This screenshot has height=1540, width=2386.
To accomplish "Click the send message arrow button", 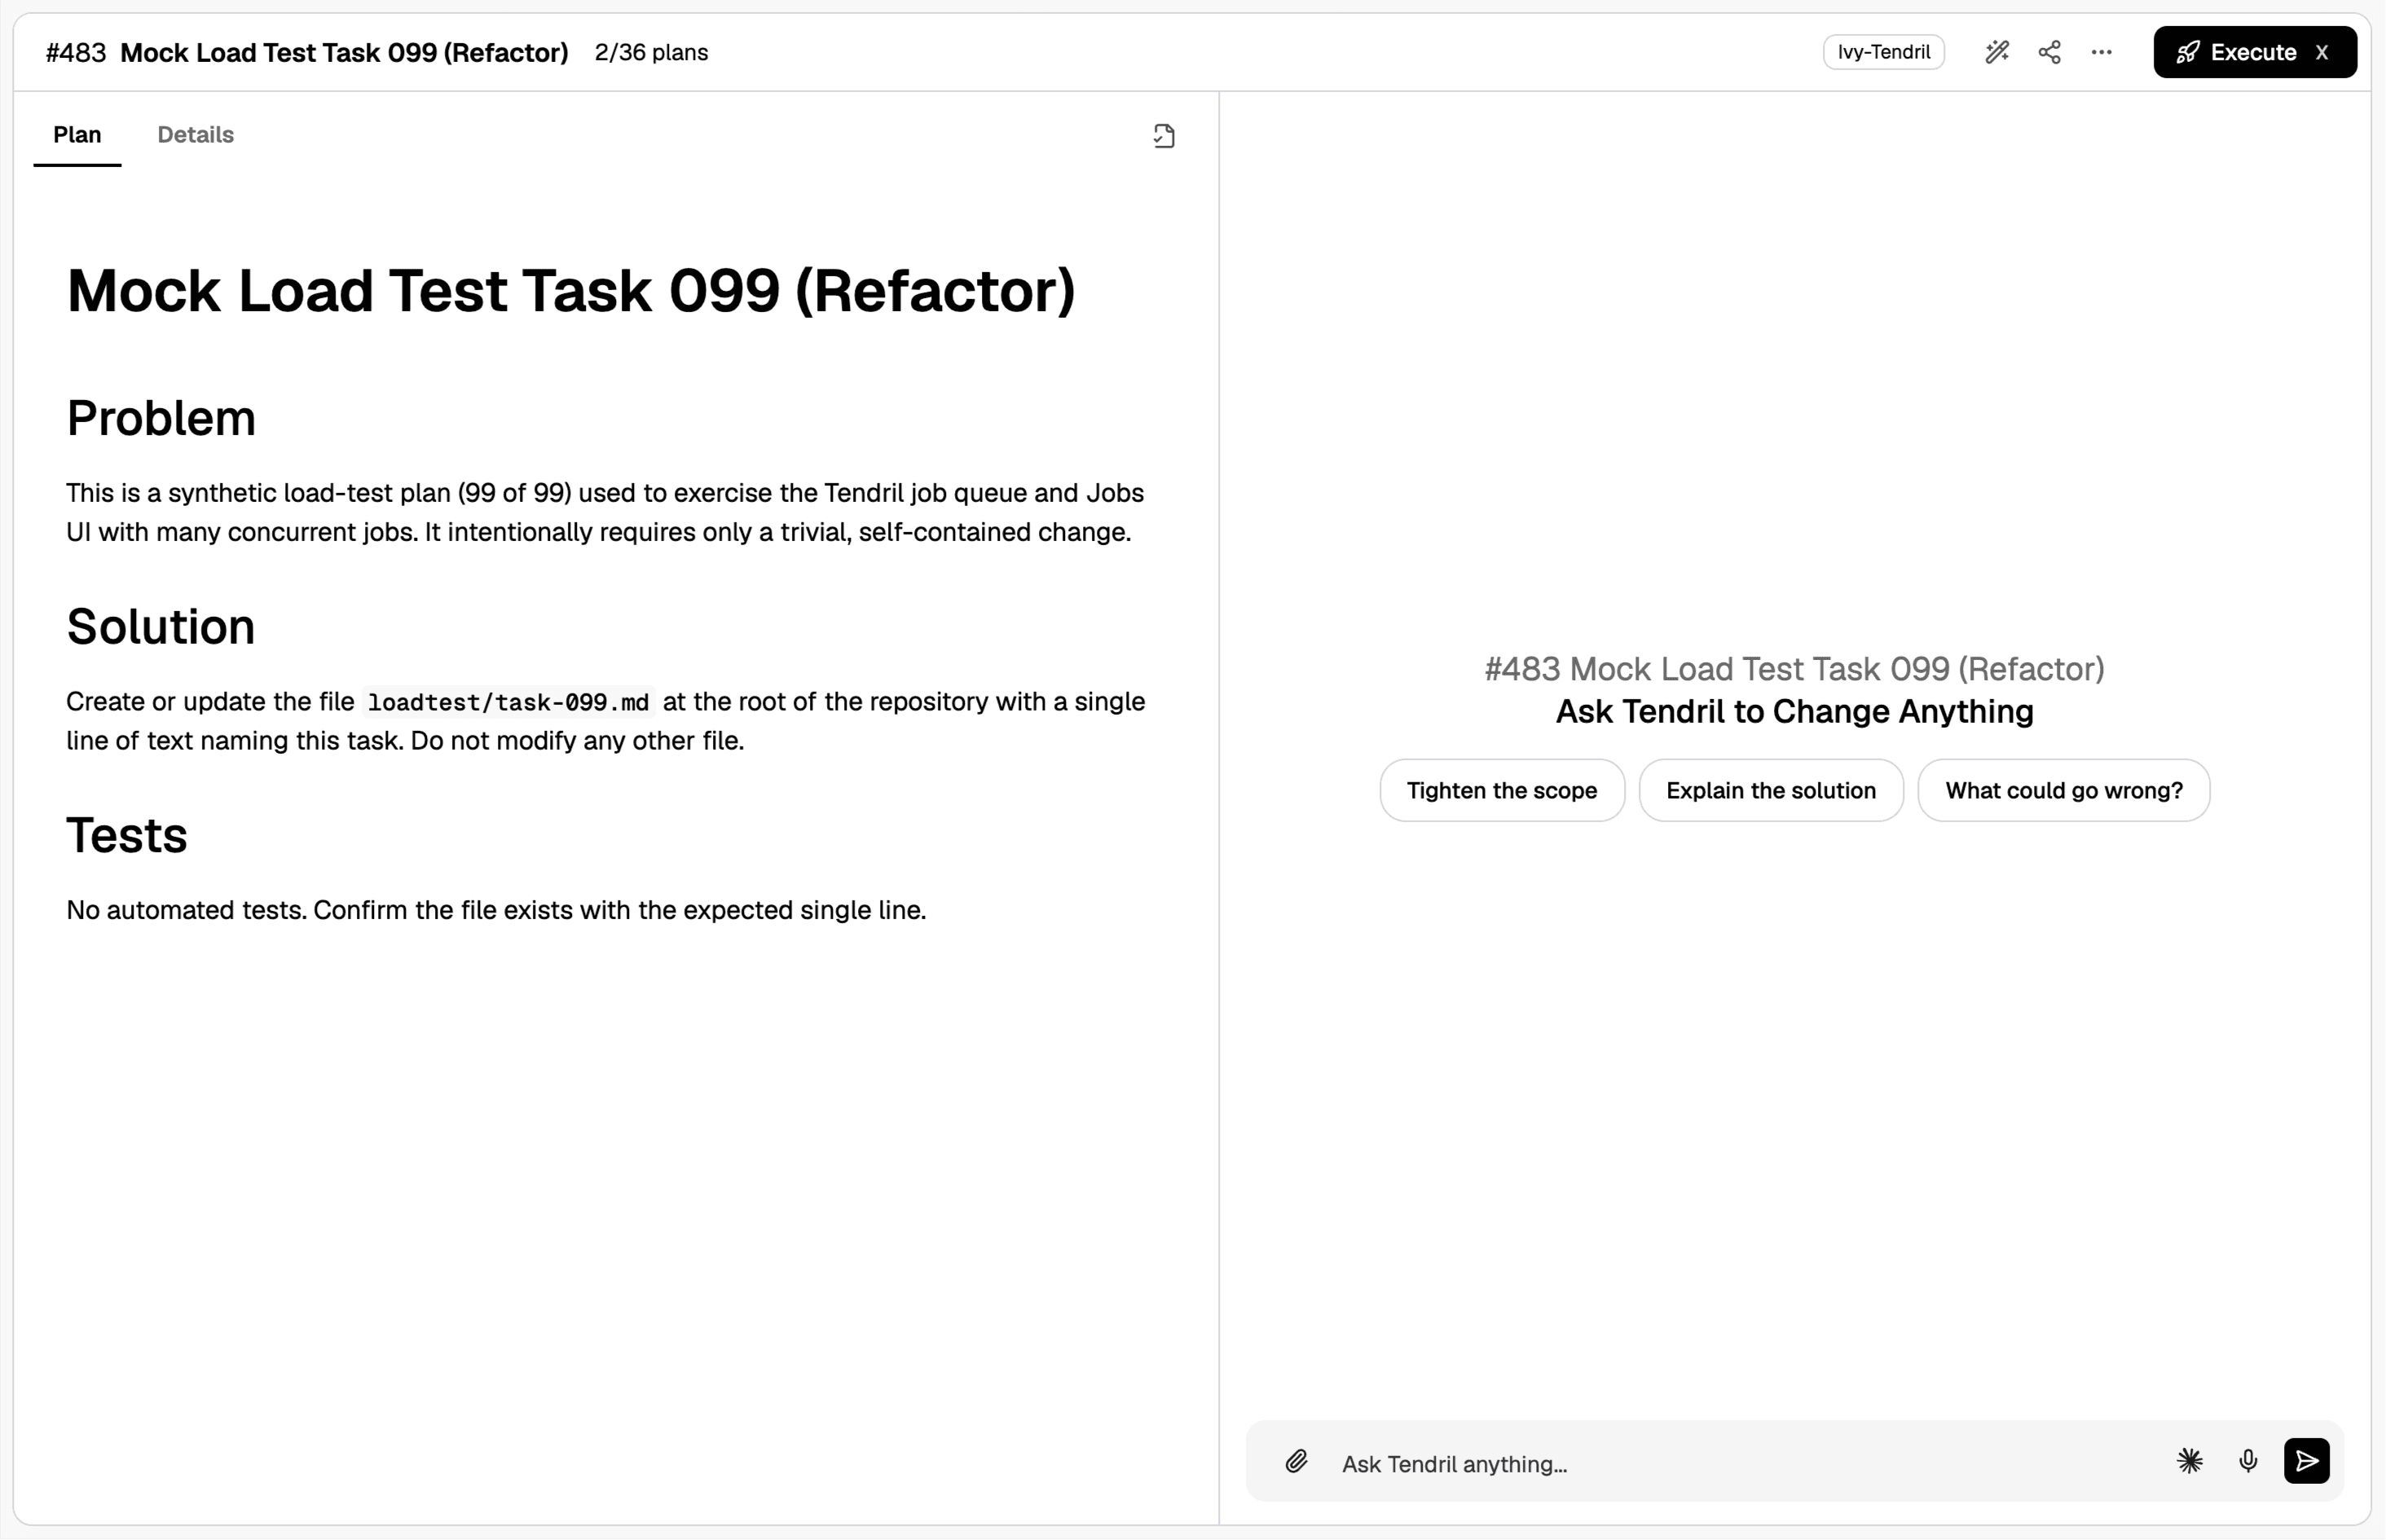I will (2307, 1461).
